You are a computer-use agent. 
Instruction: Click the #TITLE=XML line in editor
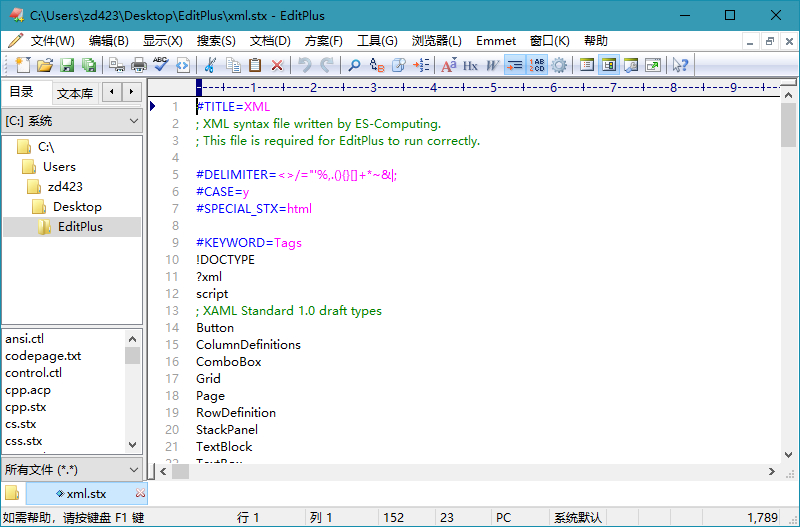click(x=233, y=107)
